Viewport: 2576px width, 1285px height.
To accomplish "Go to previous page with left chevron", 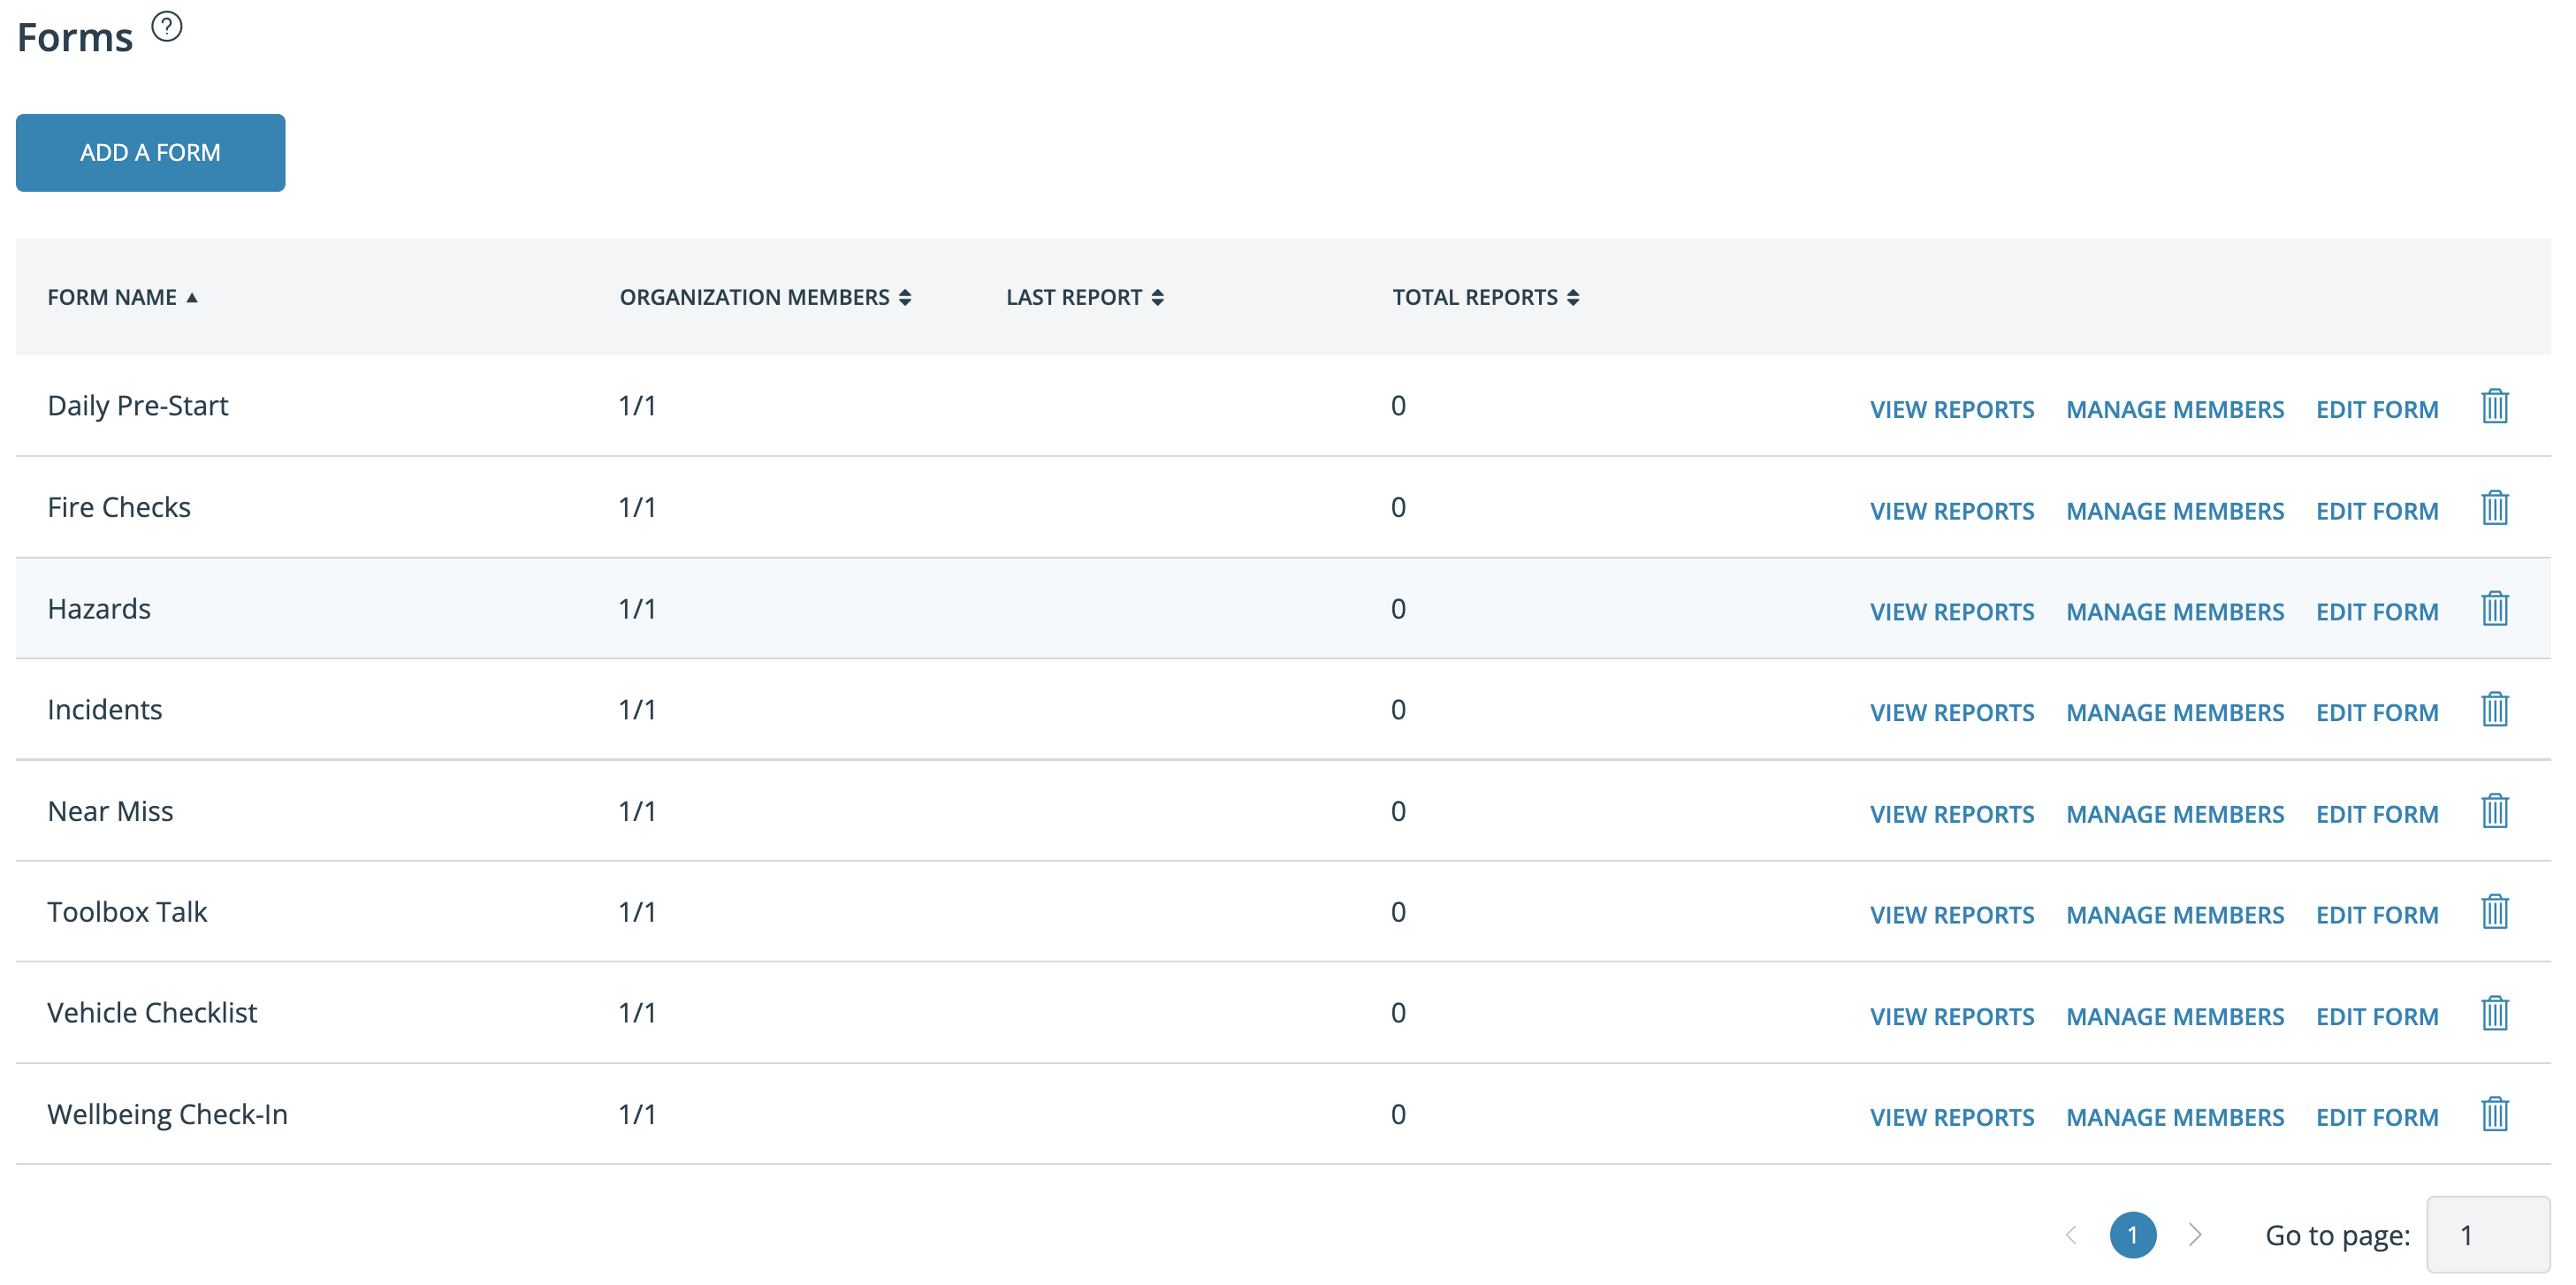I will click(x=2071, y=1235).
